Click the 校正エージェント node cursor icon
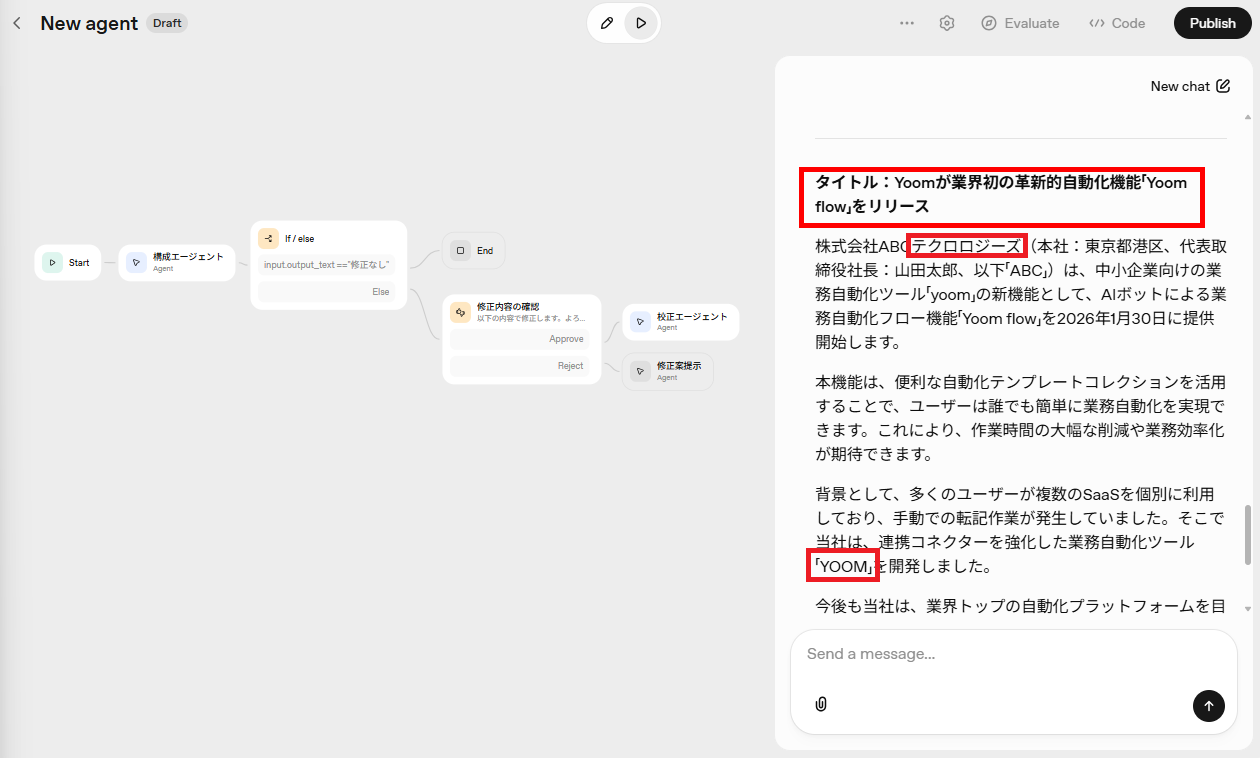This screenshot has width=1260, height=758. (640, 321)
